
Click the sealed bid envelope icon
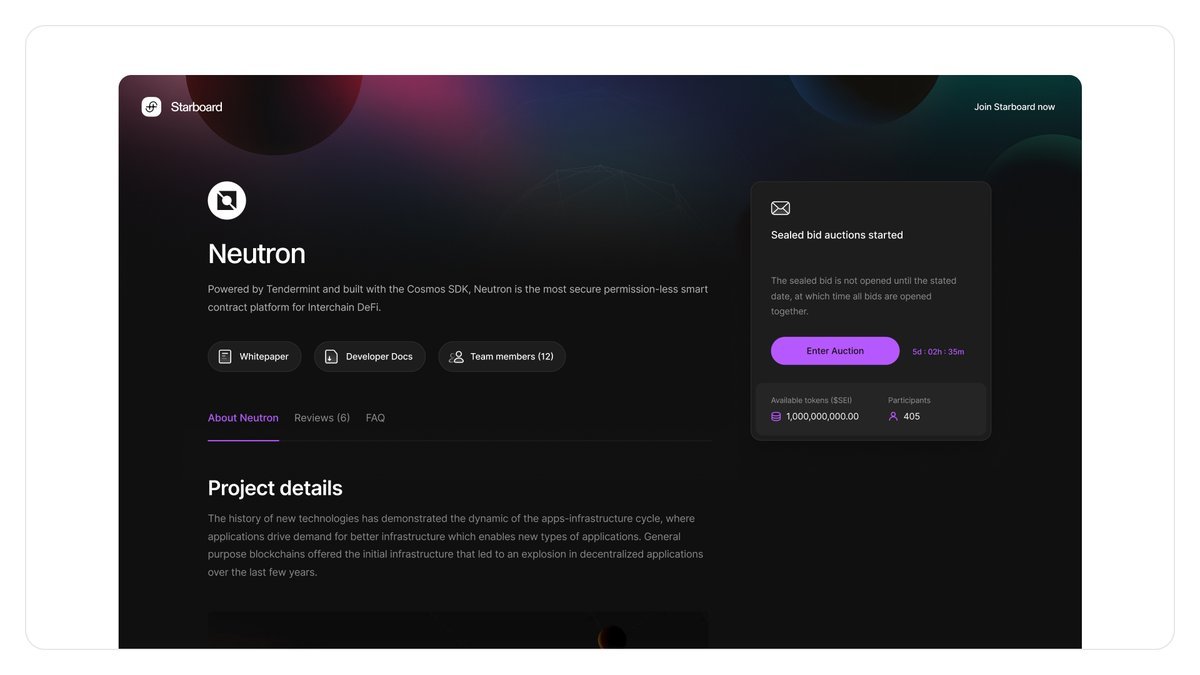(x=781, y=208)
